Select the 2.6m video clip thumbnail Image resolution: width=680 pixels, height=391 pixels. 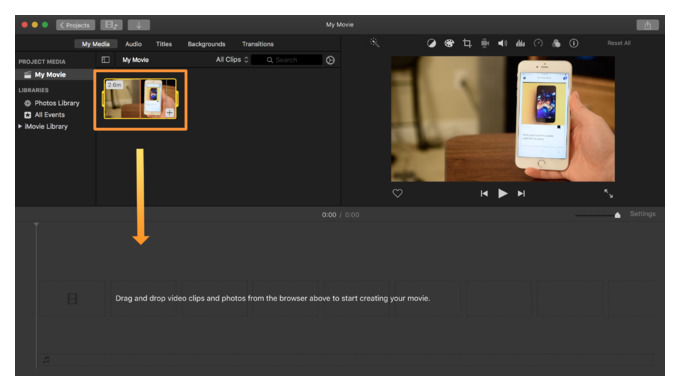[x=141, y=98]
